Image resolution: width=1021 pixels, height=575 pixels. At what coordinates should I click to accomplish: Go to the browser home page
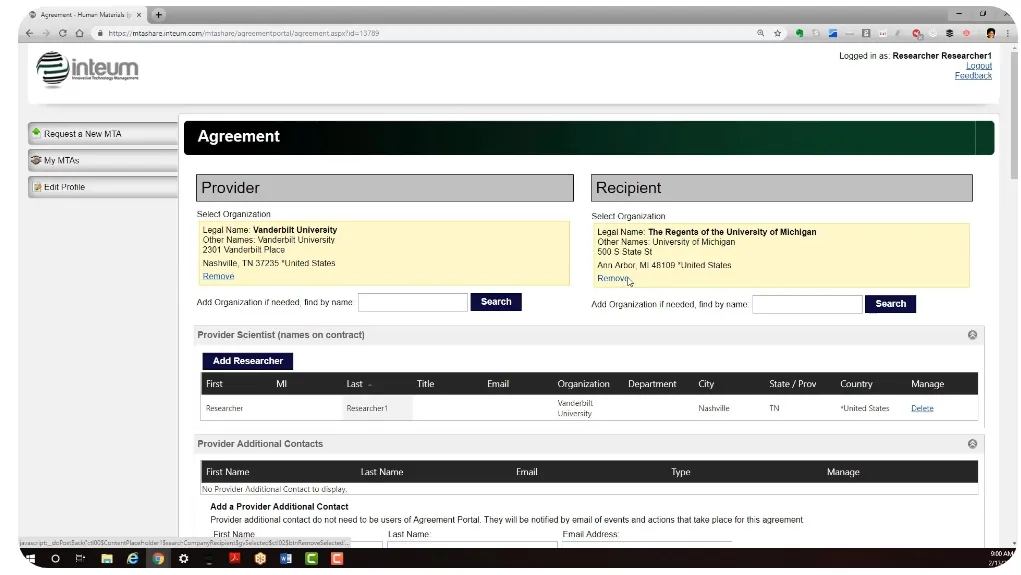79,33
